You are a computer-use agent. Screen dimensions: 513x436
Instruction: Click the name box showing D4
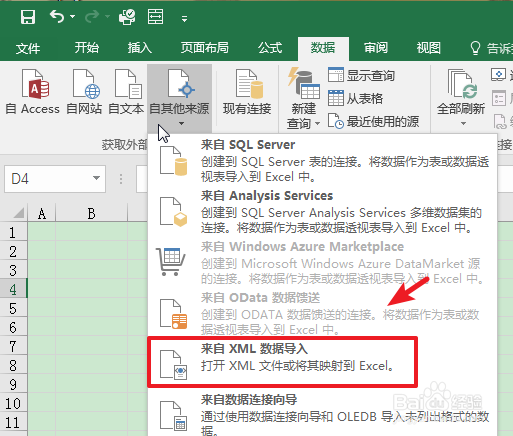point(47,179)
